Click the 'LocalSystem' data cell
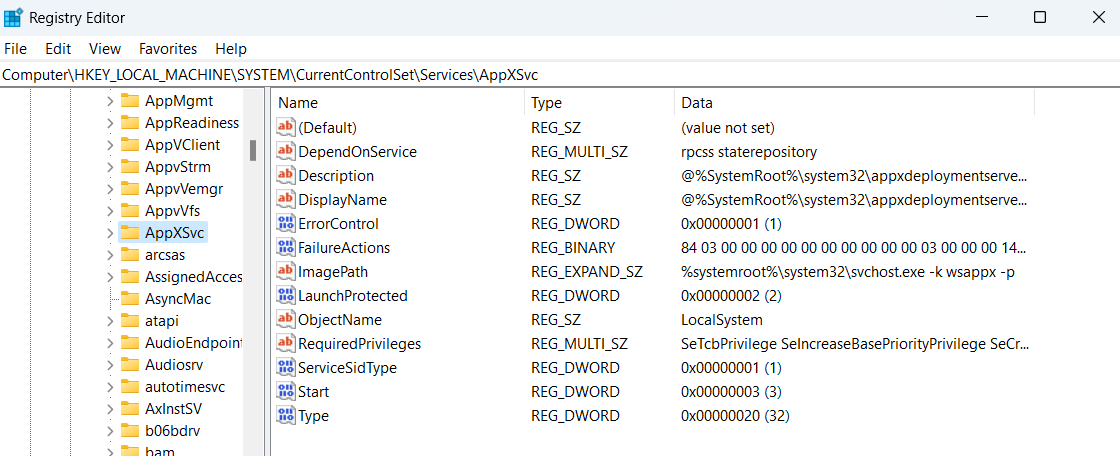This screenshot has width=1120, height=456. [x=722, y=319]
